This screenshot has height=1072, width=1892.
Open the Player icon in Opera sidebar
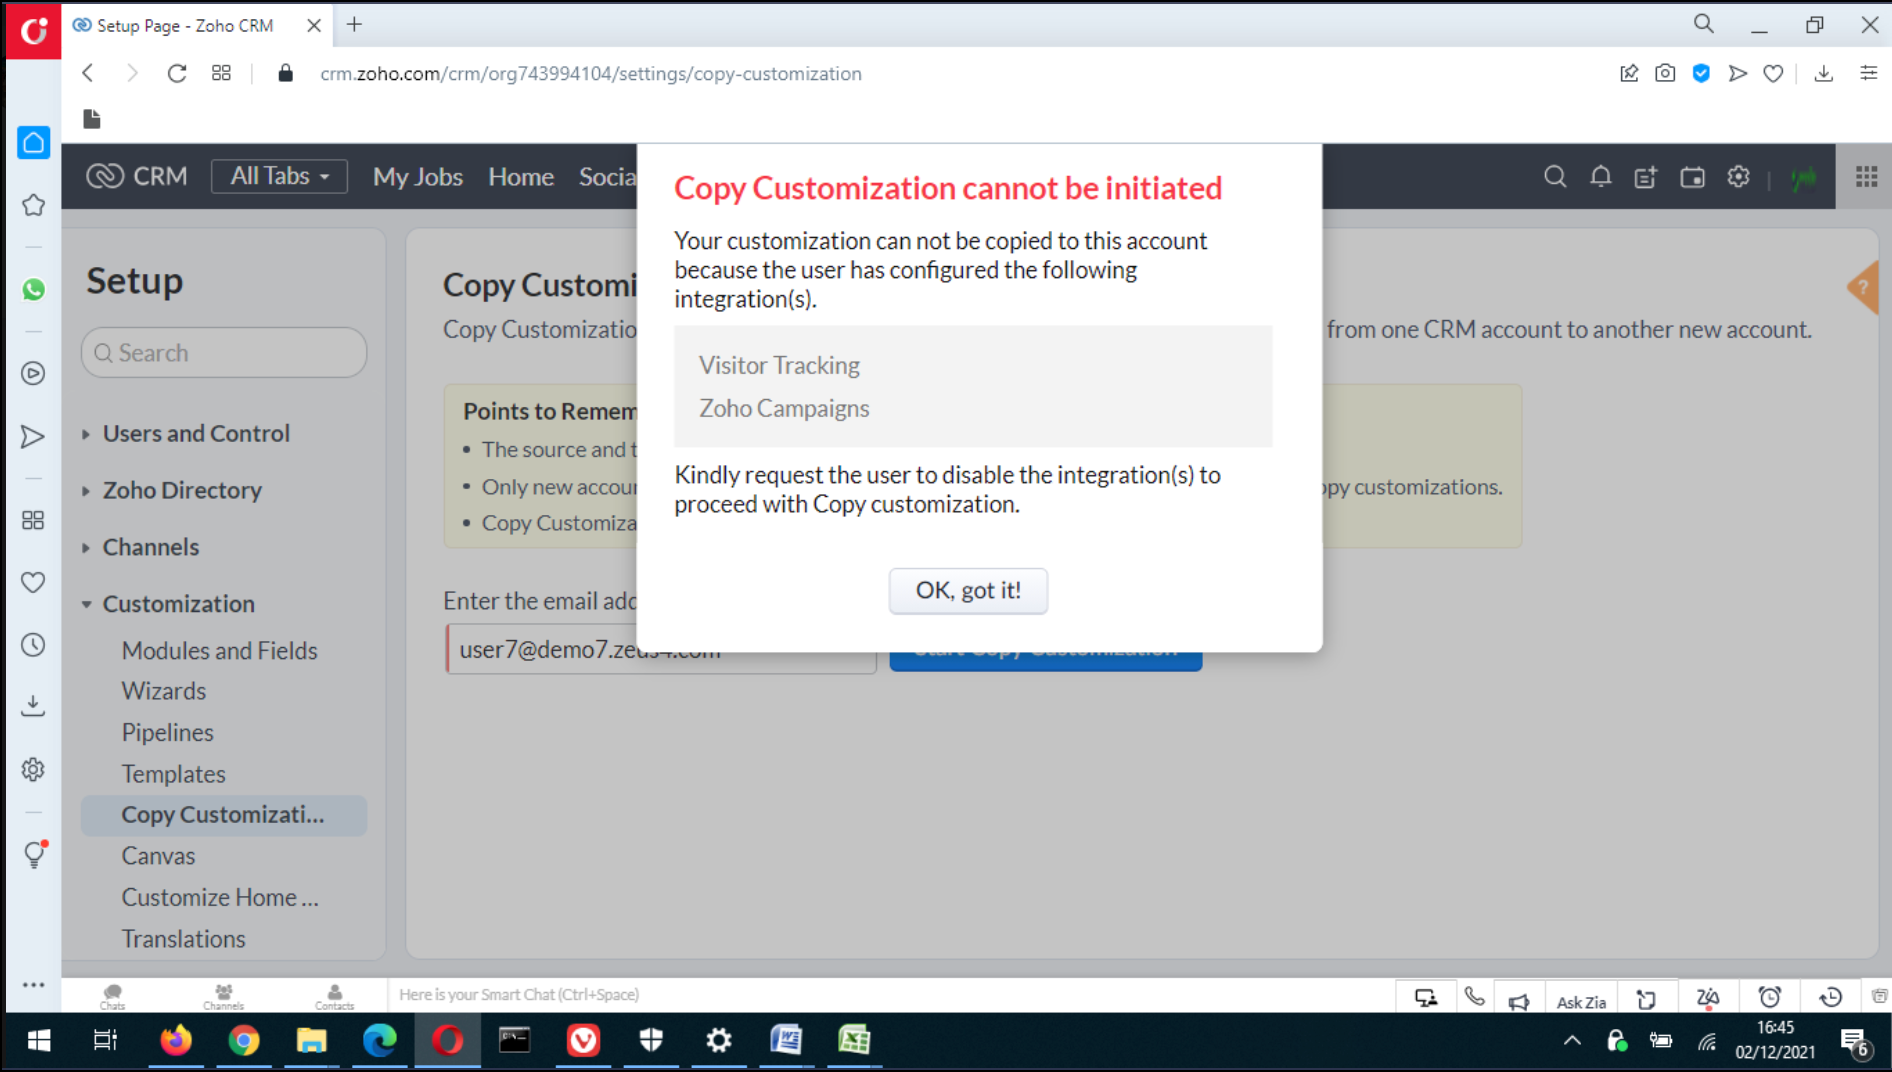point(33,373)
